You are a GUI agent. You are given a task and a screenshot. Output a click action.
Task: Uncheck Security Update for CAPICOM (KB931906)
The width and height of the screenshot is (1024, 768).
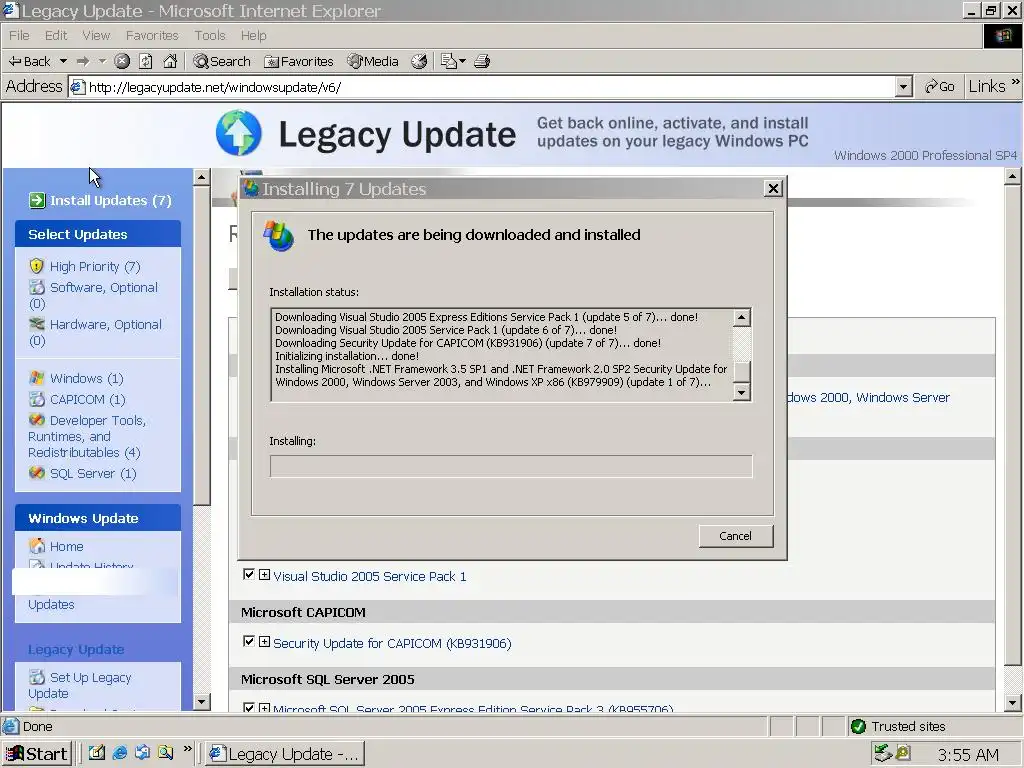point(248,642)
